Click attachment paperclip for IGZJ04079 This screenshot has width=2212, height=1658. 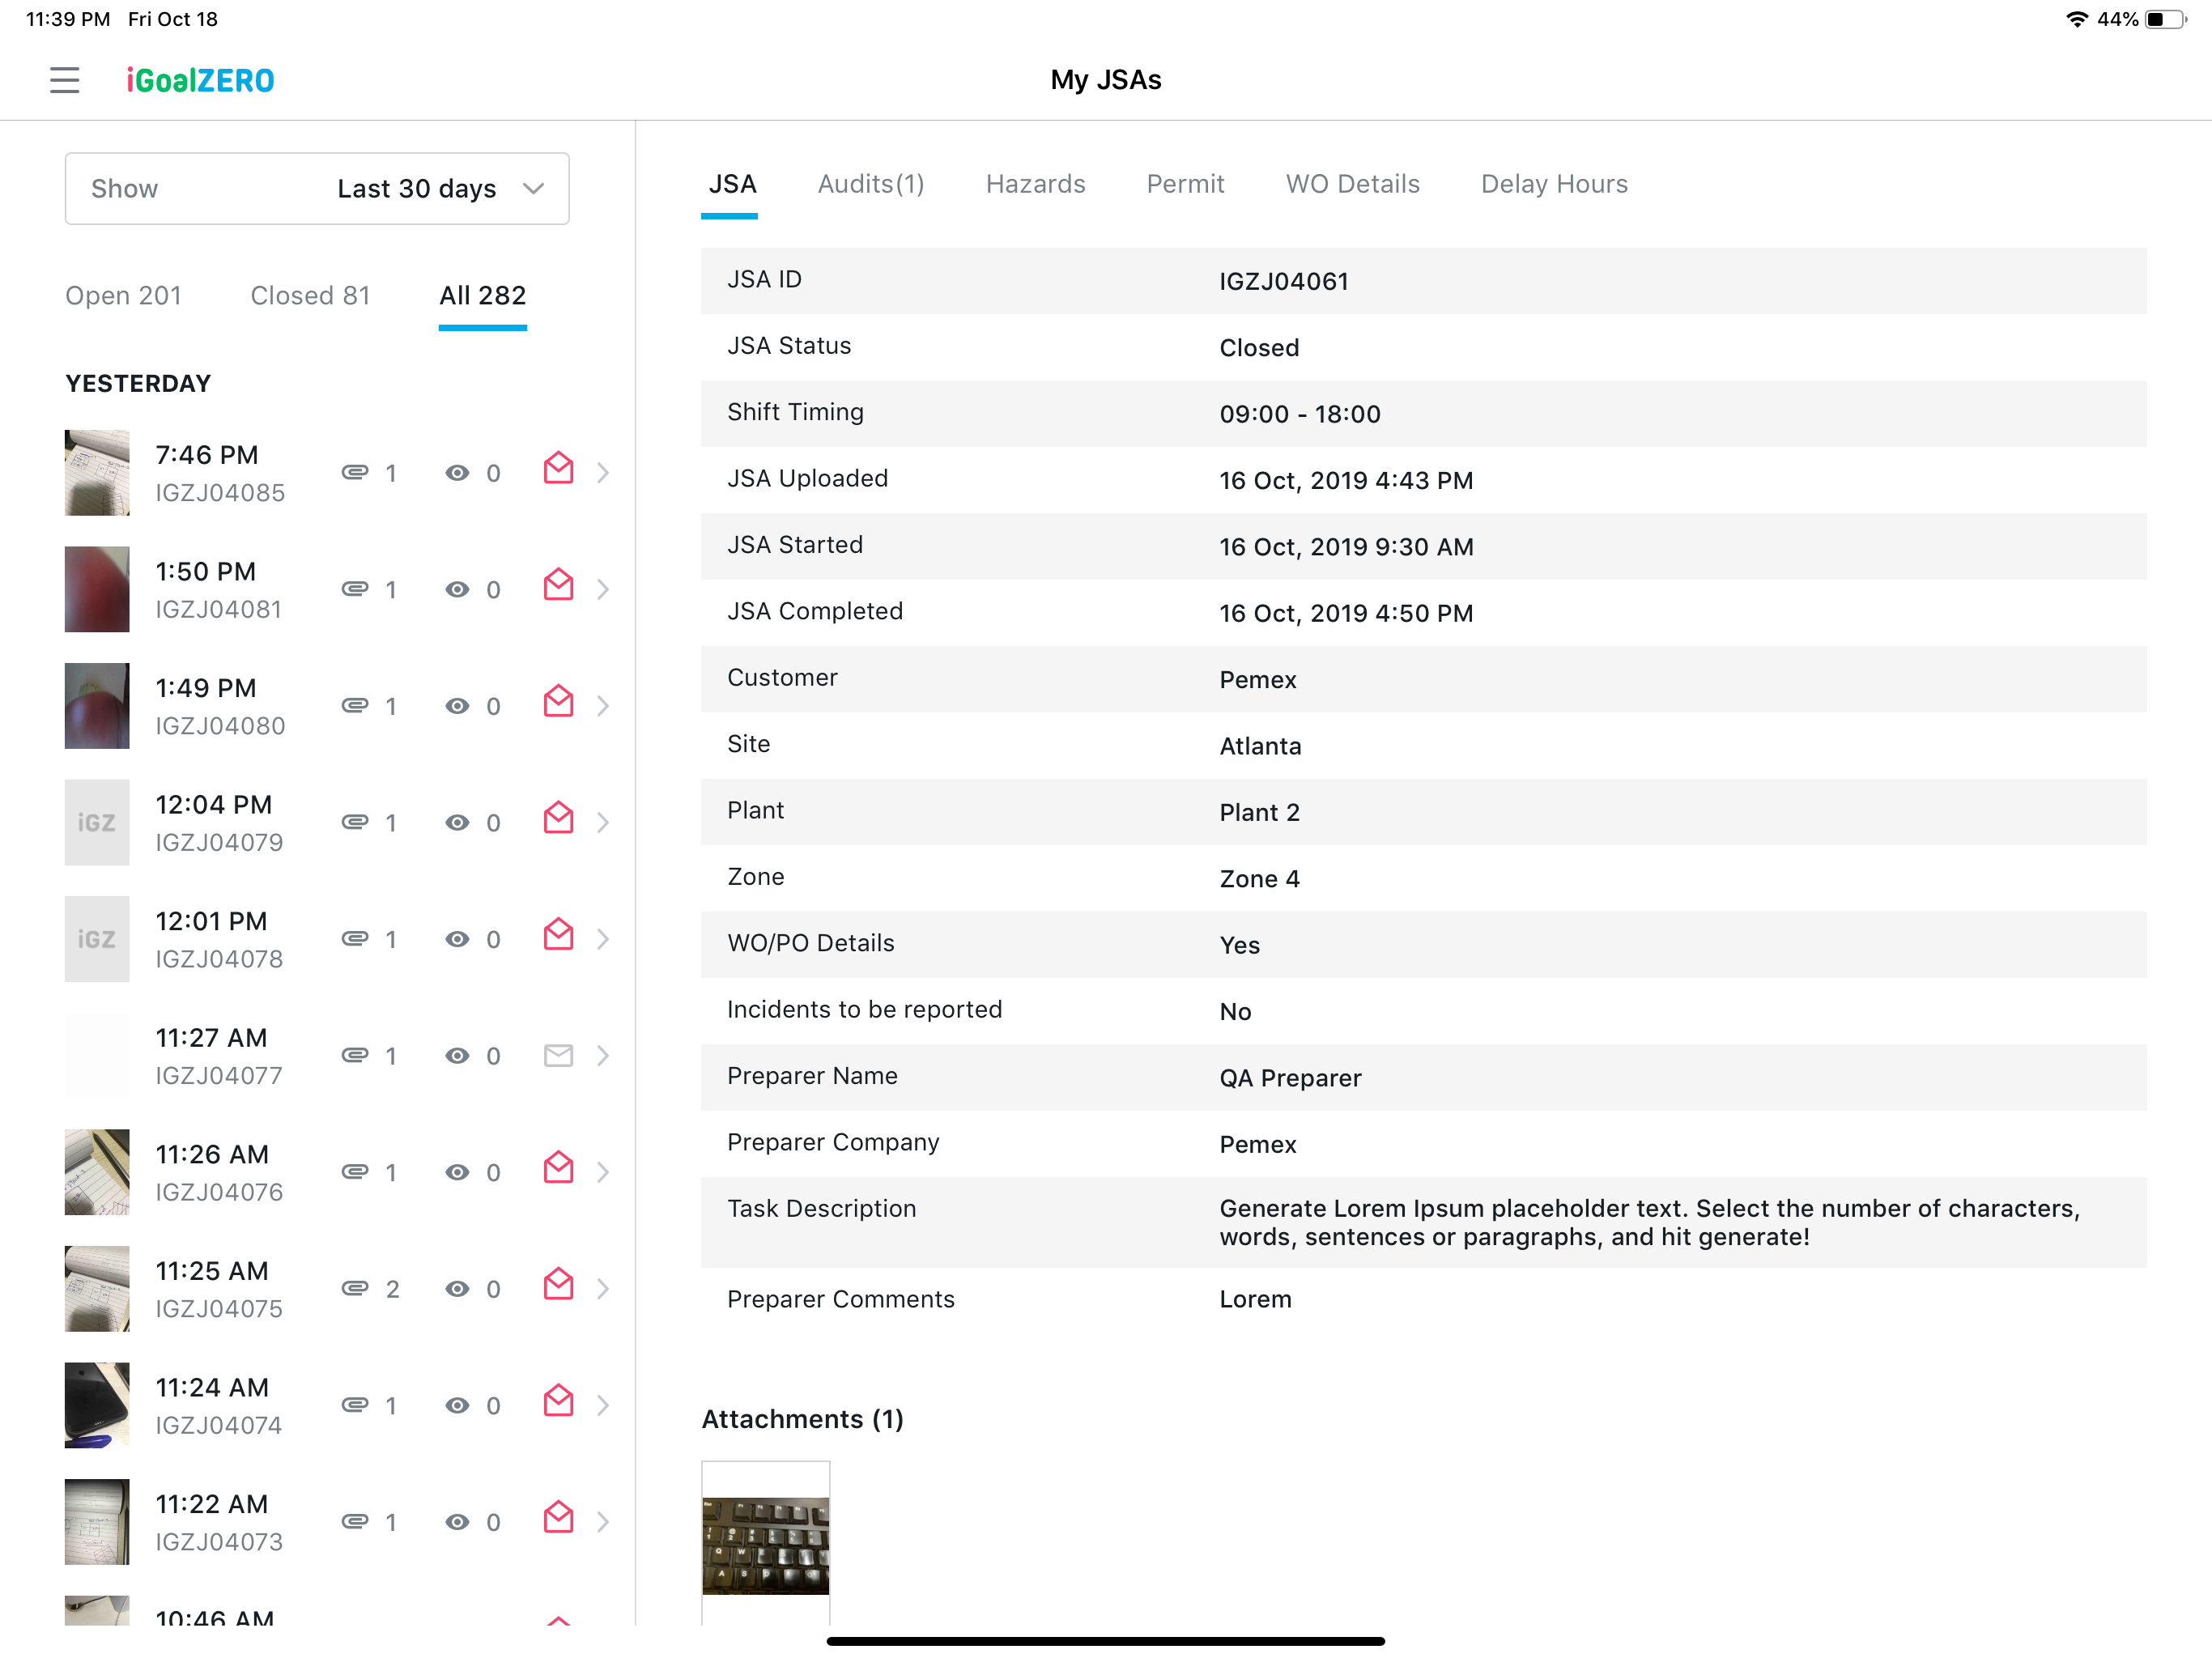(355, 822)
